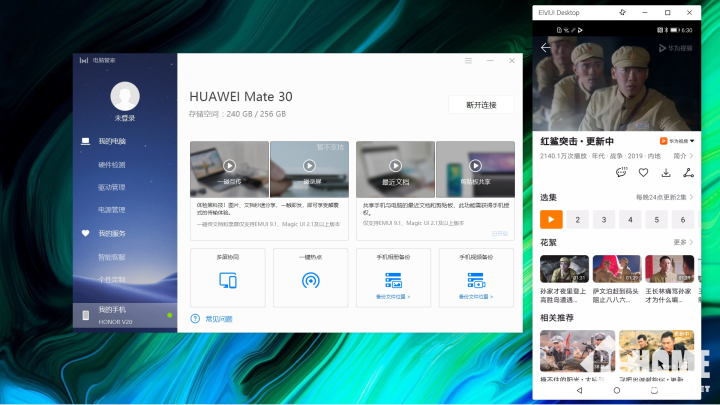Viewport: 720px width, 405px height.
Task: Open 智能客服 in the sidebar
Action: [x=112, y=257]
